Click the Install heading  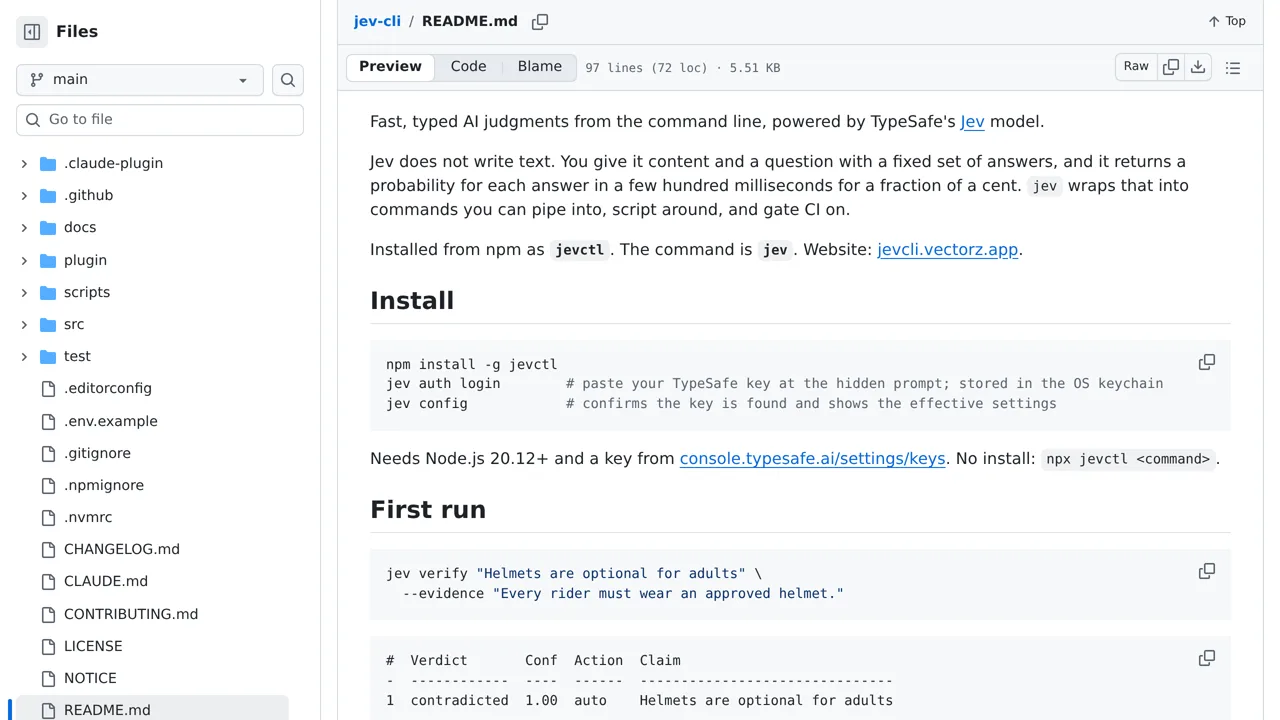pos(412,301)
